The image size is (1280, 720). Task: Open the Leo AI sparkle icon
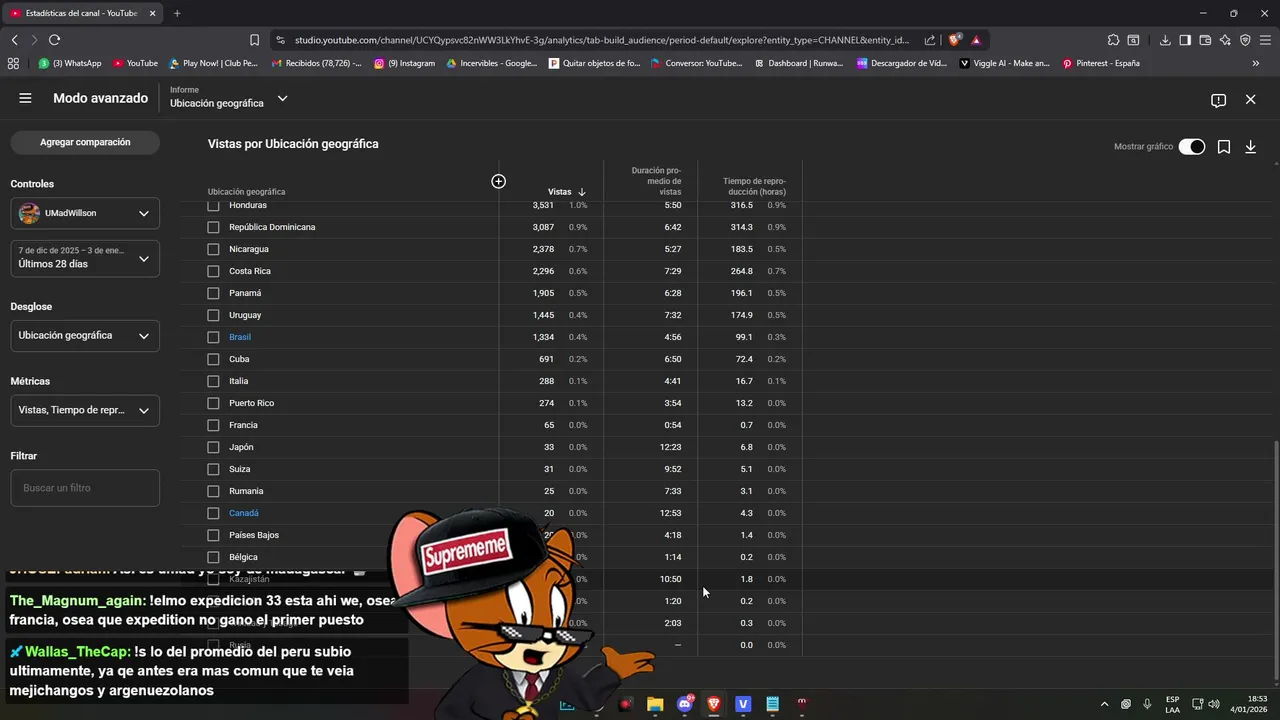(1225, 40)
